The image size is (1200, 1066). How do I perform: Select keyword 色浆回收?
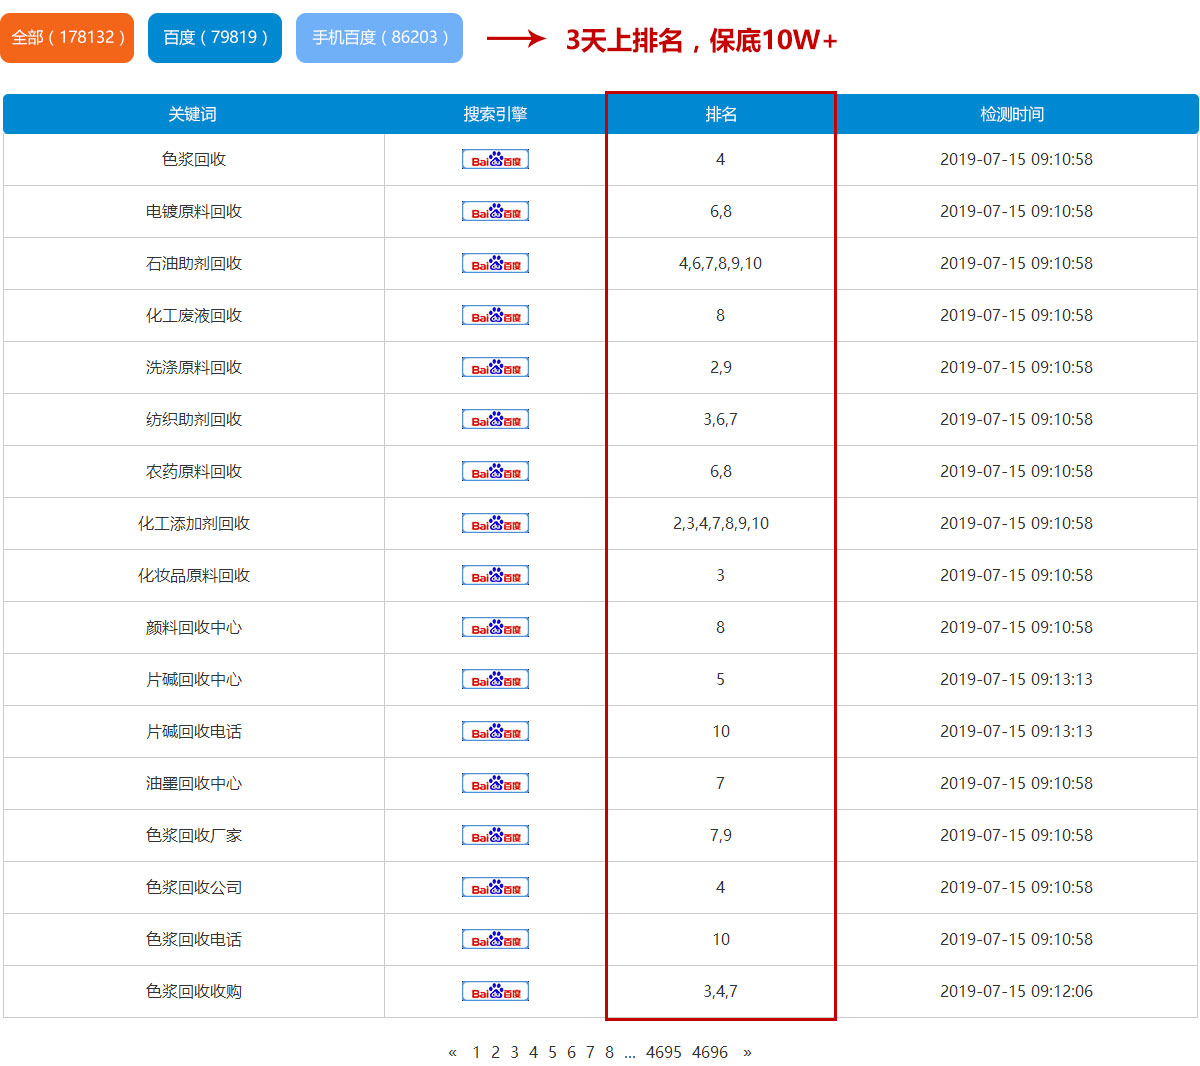[194, 159]
